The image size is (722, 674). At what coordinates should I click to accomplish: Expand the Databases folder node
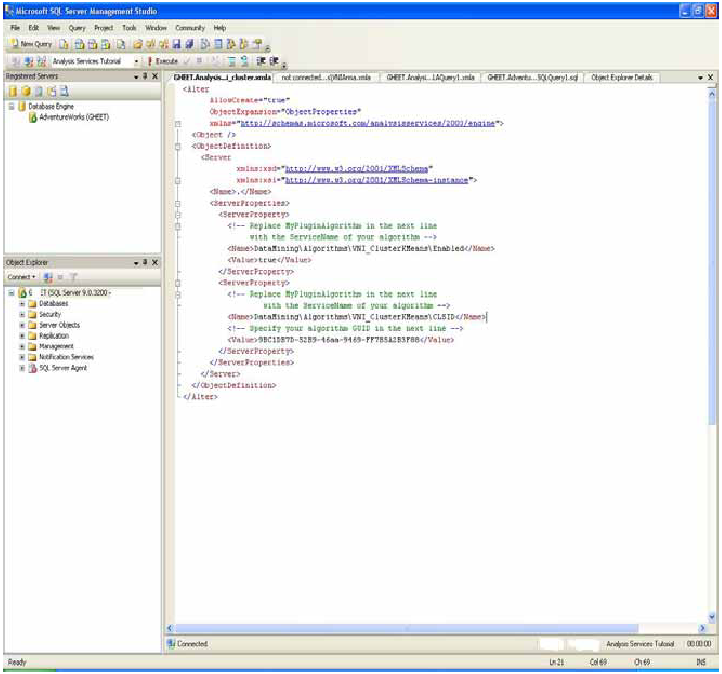(22, 303)
